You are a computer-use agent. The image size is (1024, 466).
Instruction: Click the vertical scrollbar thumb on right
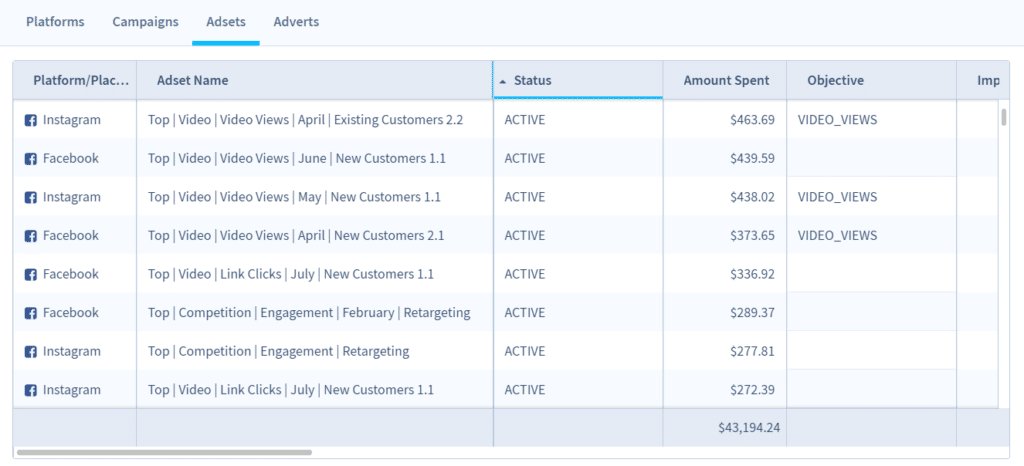pyautogui.click(x=1004, y=118)
